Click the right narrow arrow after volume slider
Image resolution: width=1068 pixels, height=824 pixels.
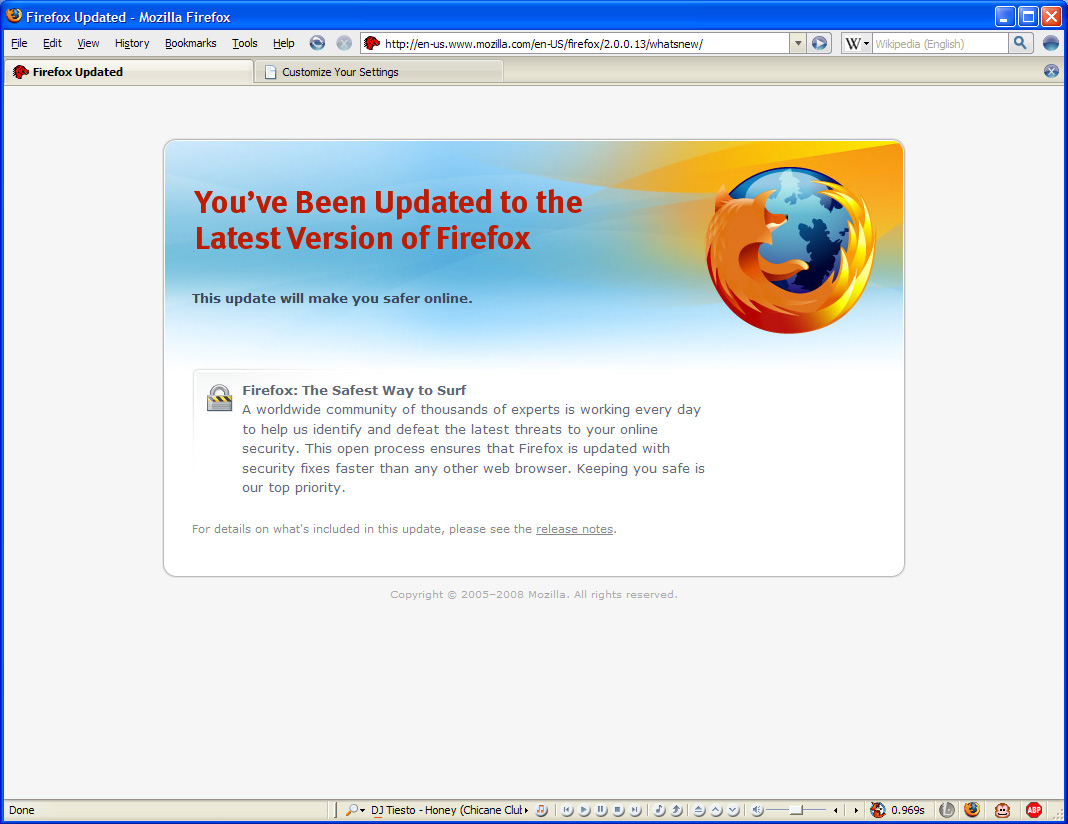pyautogui.click(x=856, y=810)
